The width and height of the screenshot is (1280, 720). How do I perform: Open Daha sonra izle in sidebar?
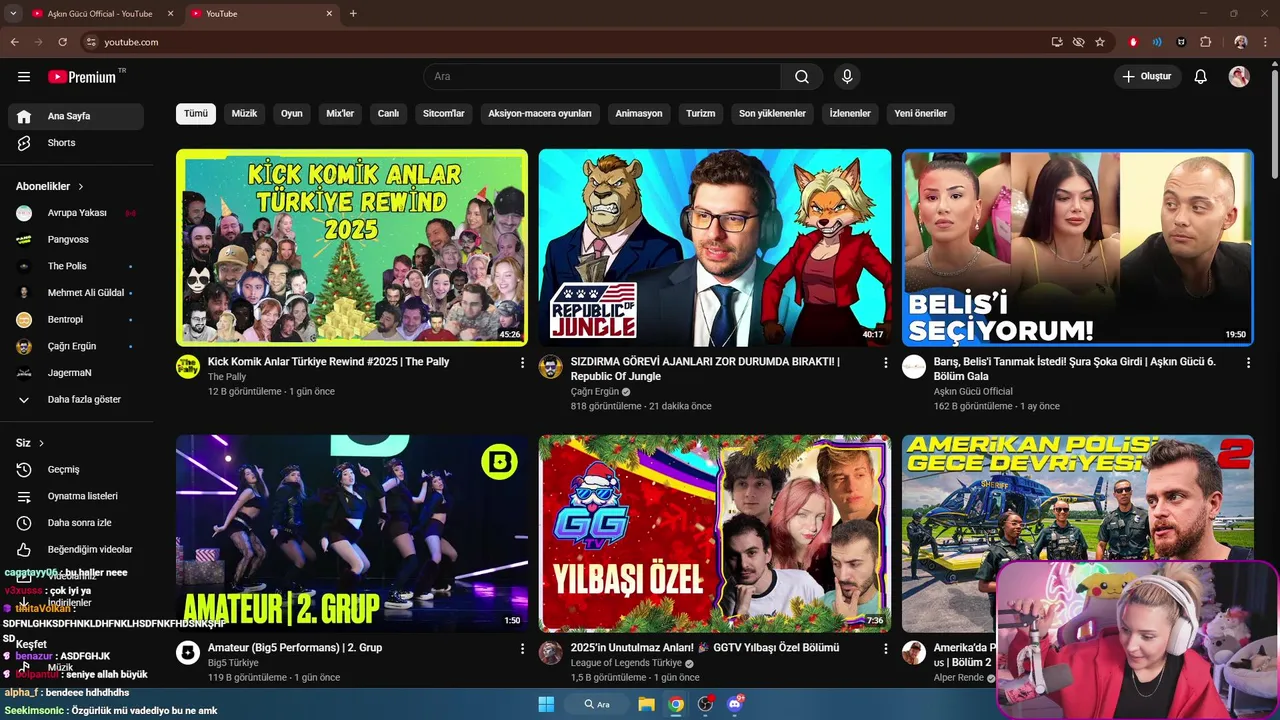click(76, 523)
